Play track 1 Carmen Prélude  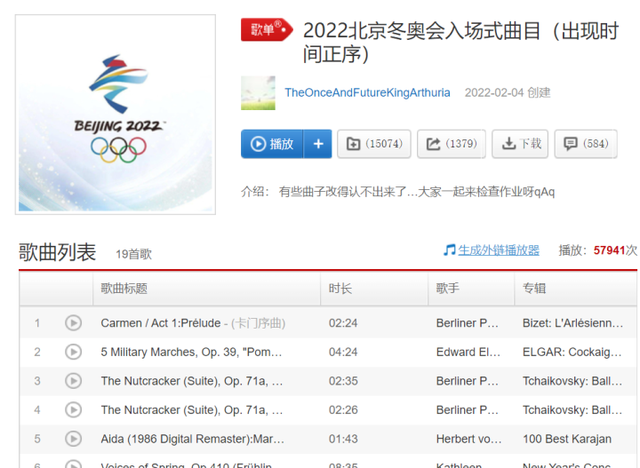(73, 323)
